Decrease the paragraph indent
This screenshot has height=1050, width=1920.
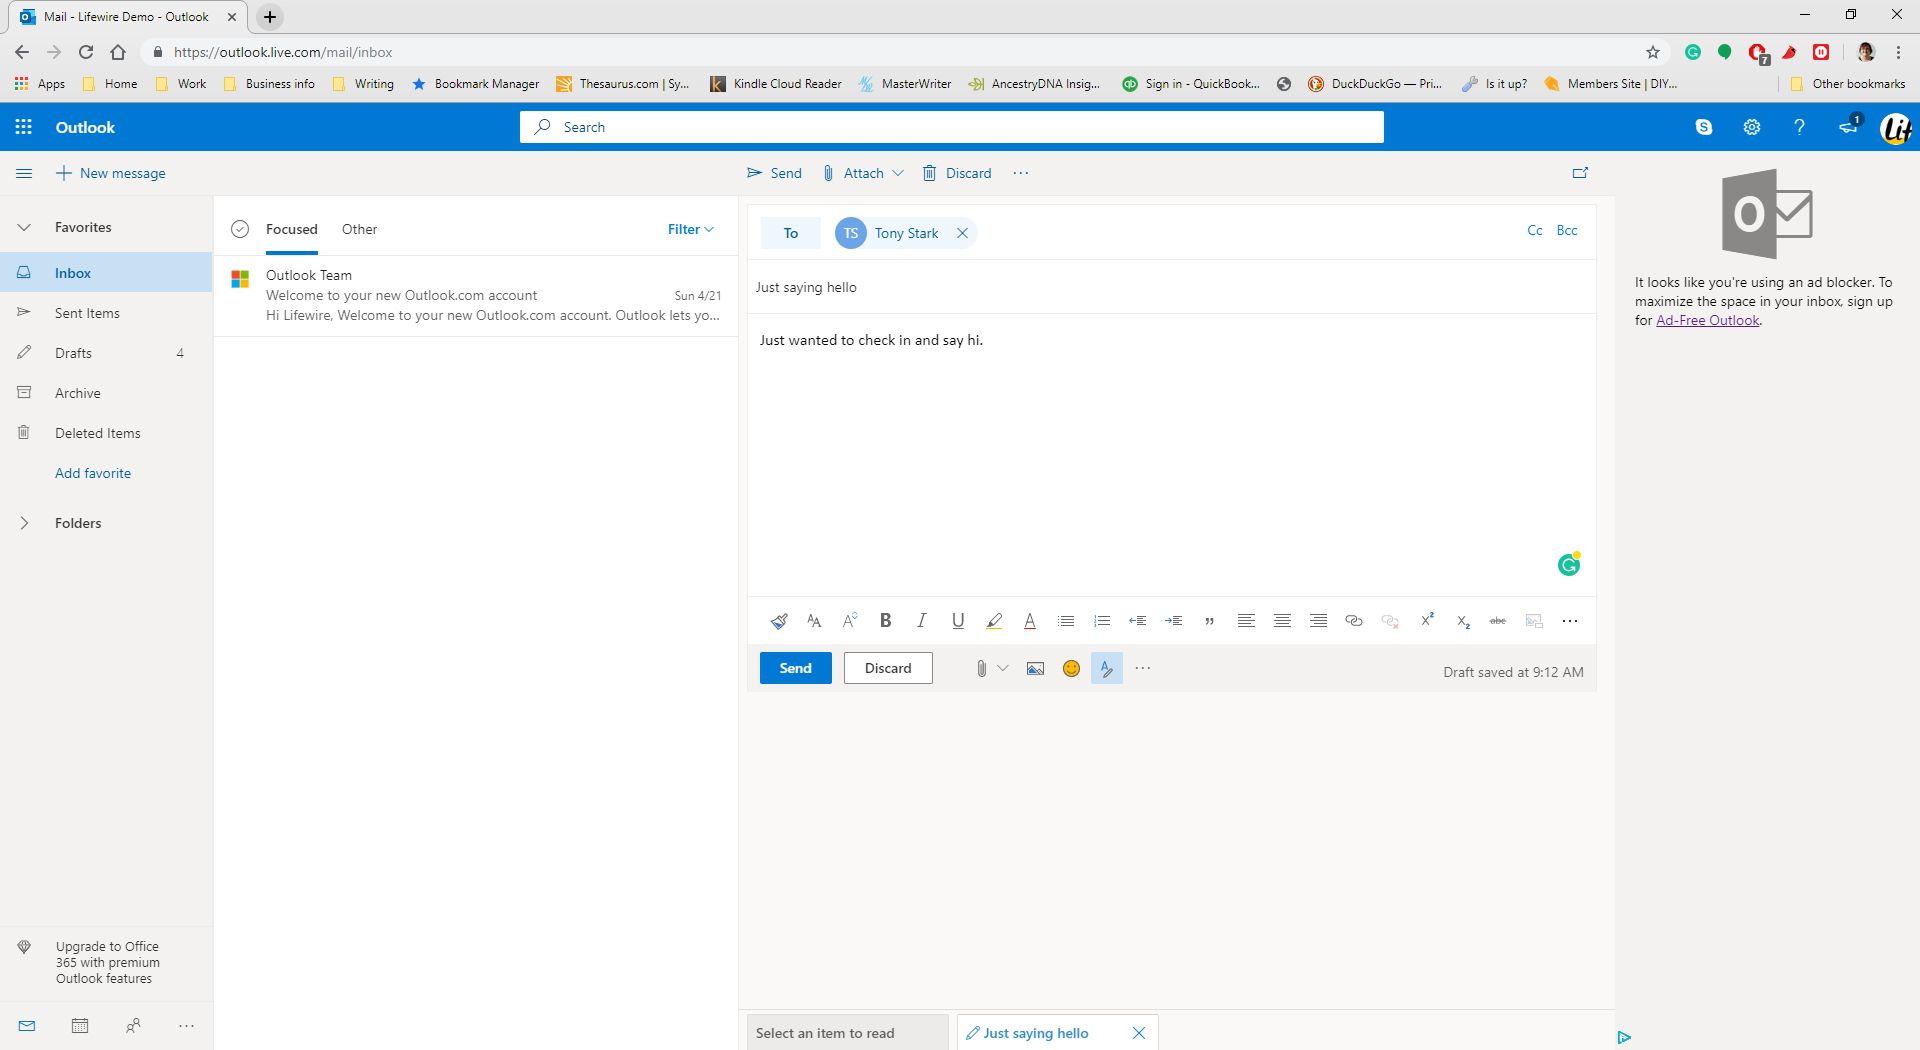(1137, 621)
